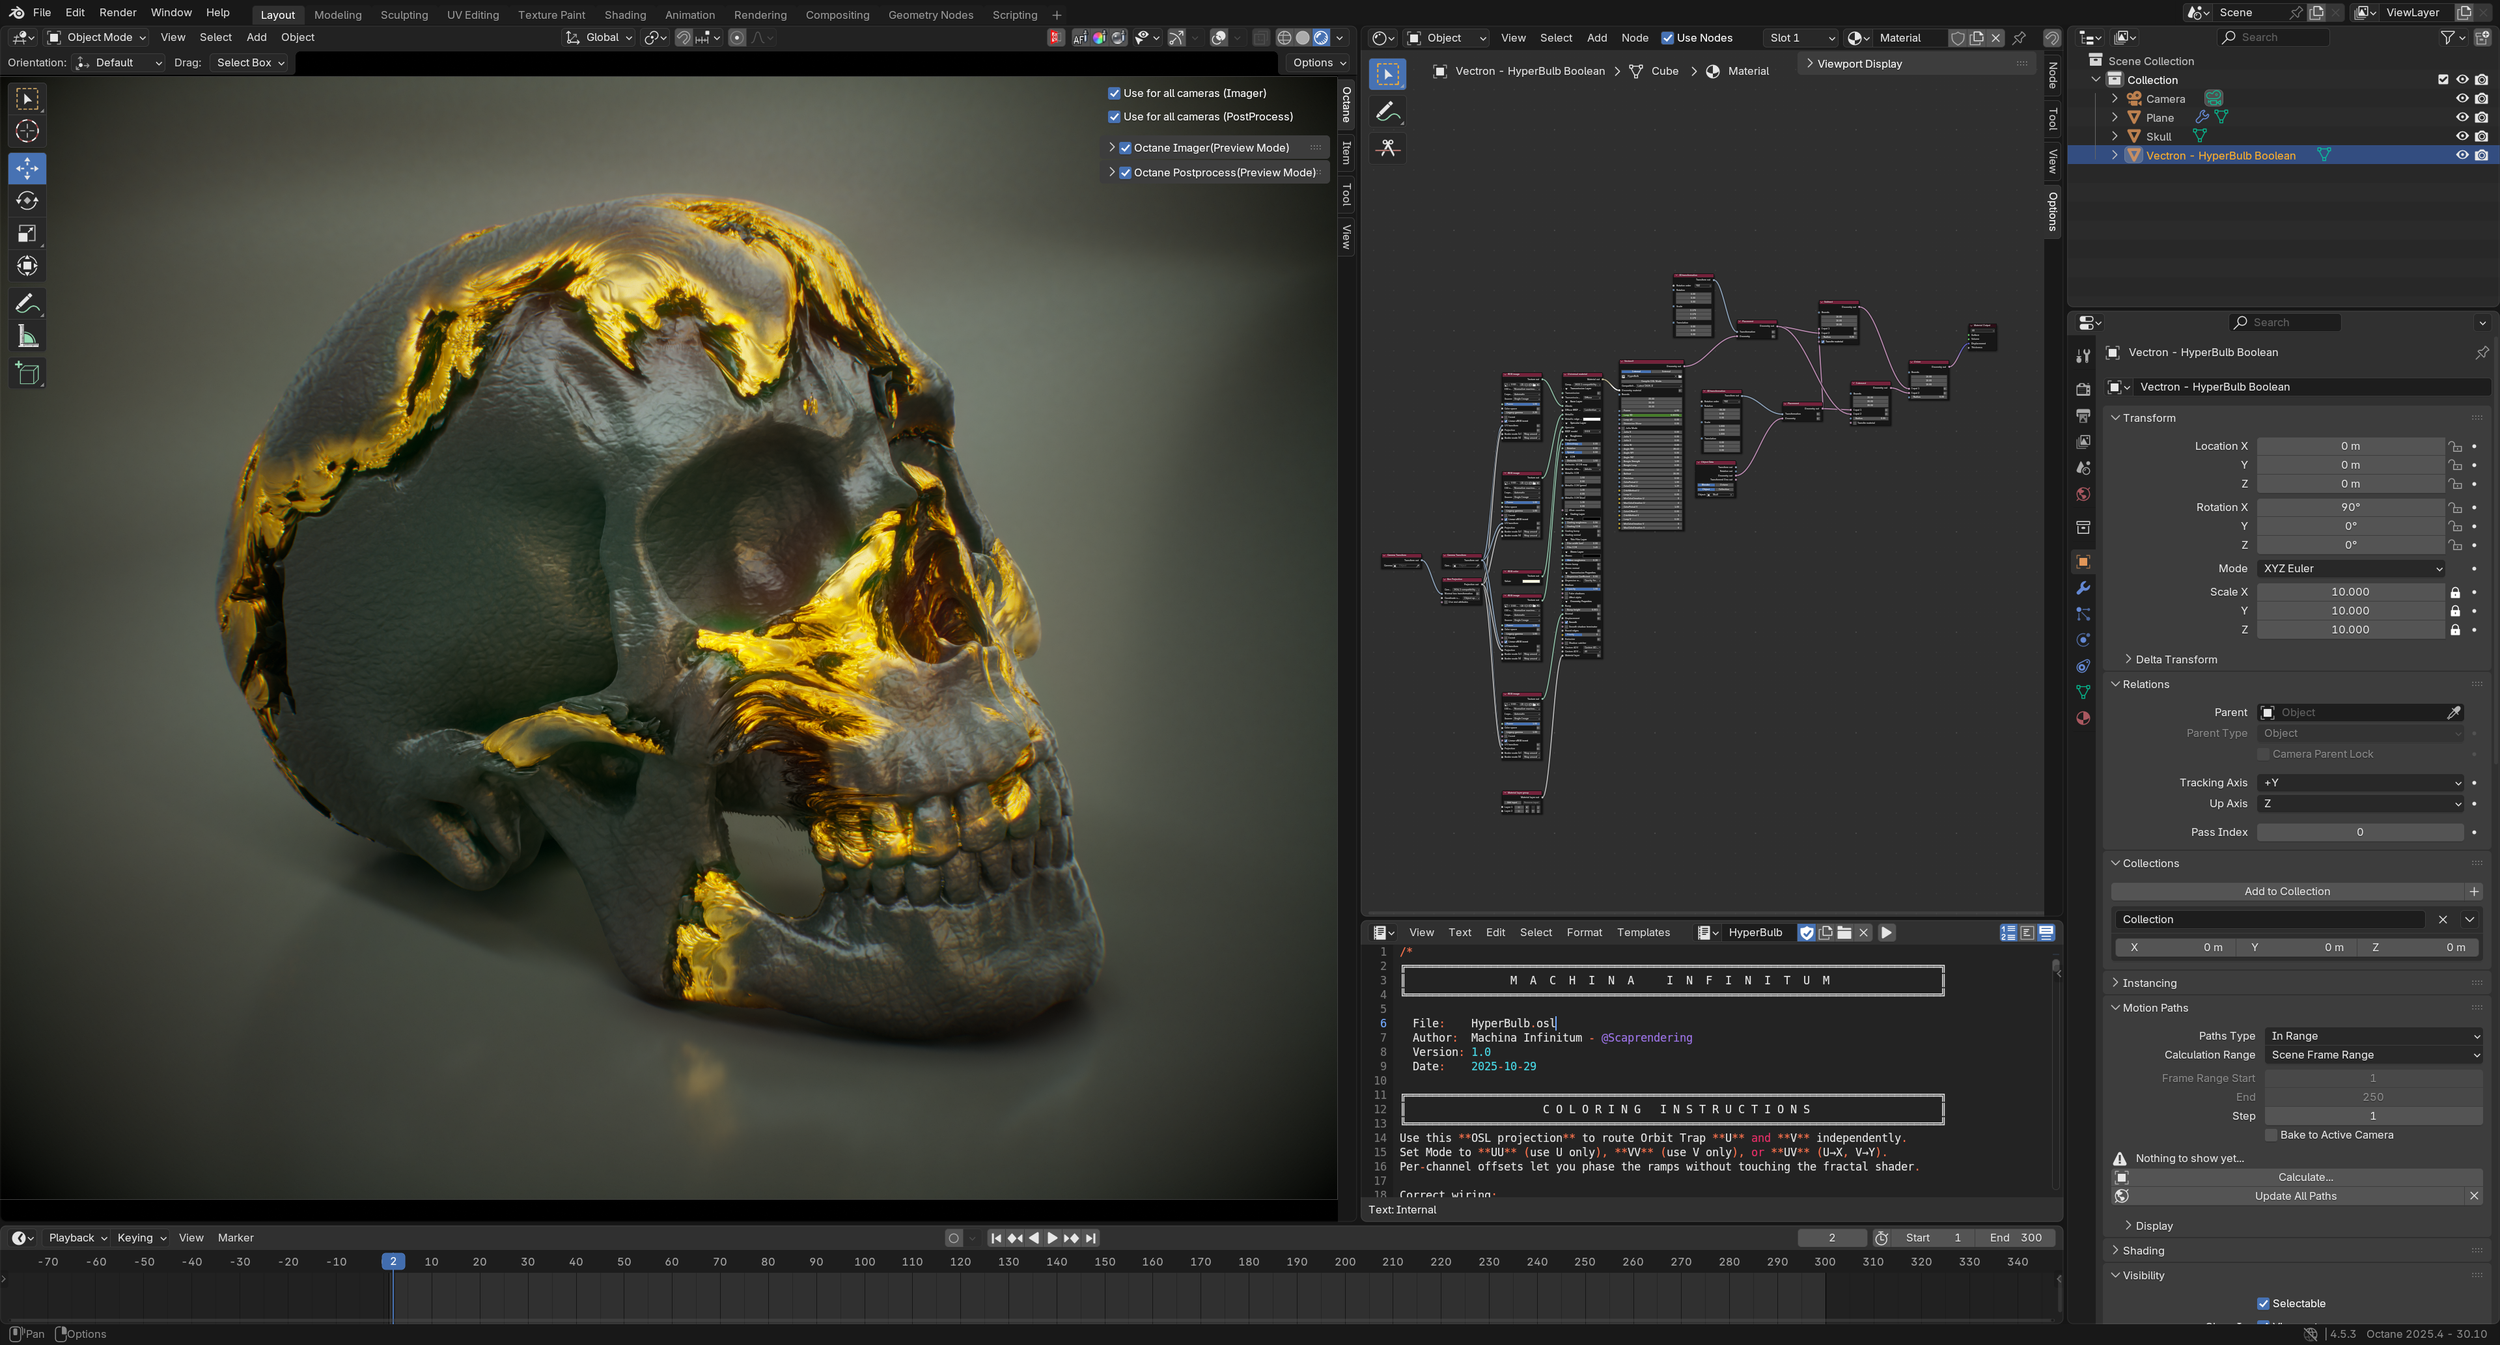2500x1345 pixels.
Task: Switch to the Shading workspace tab
Action: coord(625,14)
